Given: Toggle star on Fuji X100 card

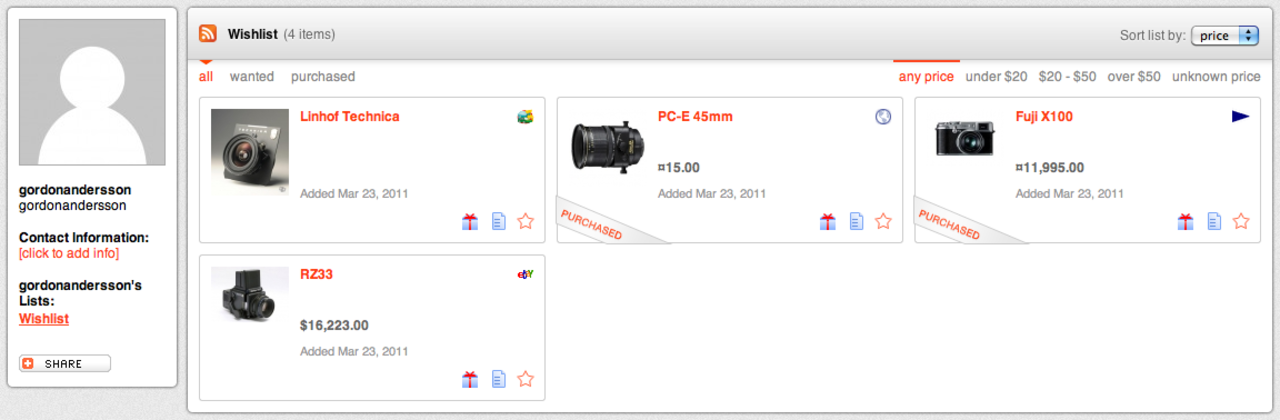Looking at the screenshot, I should pos(1241,222).
